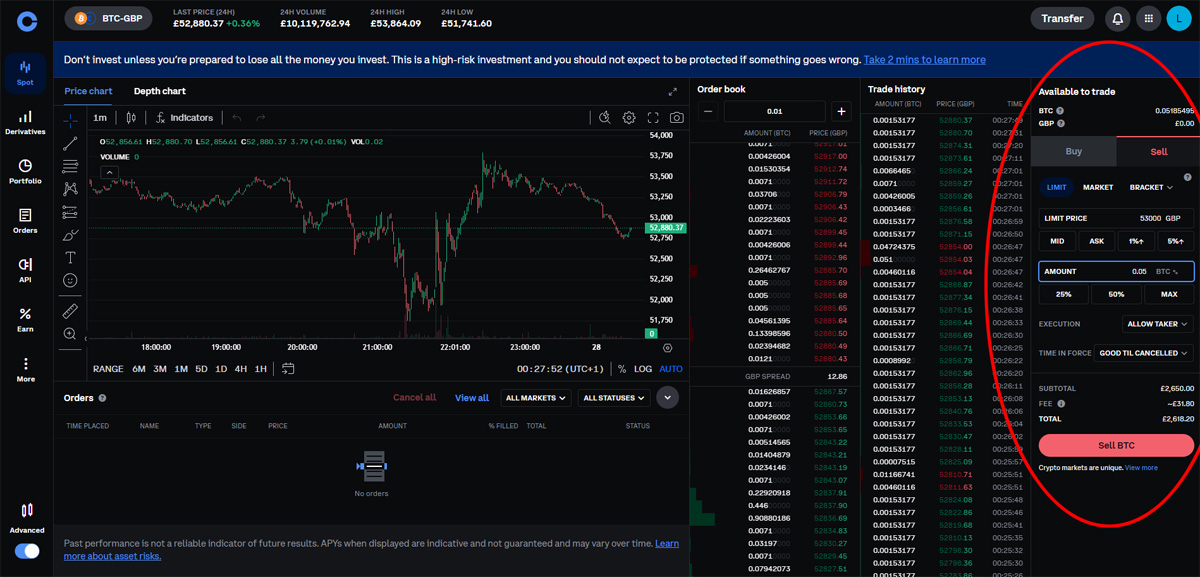Collapse the Orders panel chevron
Screen dimensions: 1200x577
[x=668, y=397]
